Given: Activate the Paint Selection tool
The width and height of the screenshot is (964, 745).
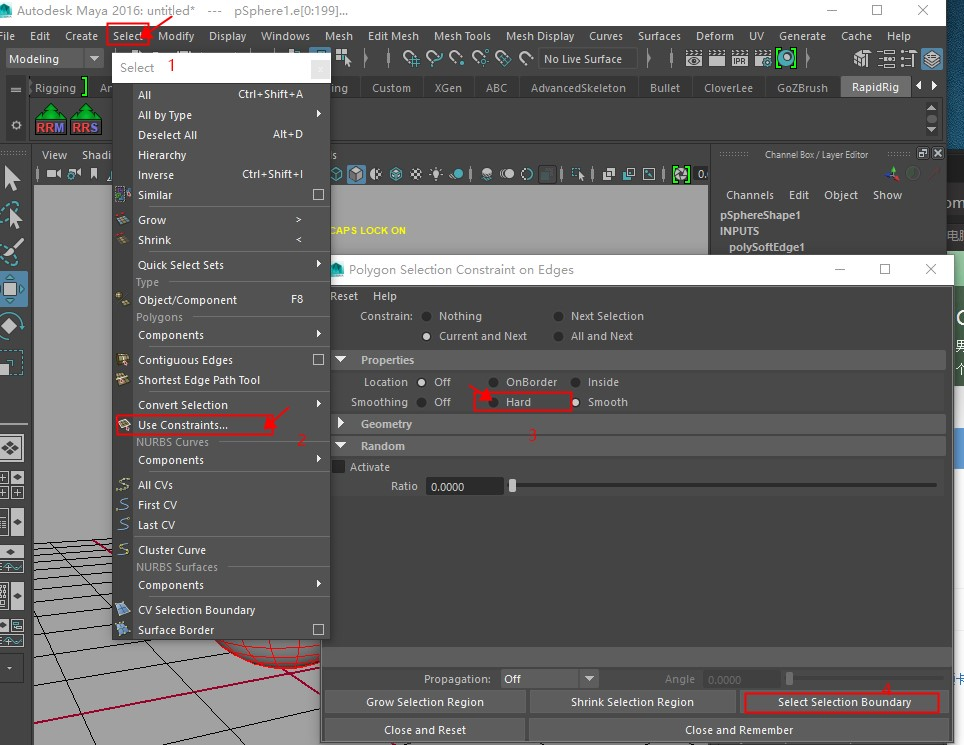Looking at the screenshot, I should pyautogui.click(x=12, y=251).
